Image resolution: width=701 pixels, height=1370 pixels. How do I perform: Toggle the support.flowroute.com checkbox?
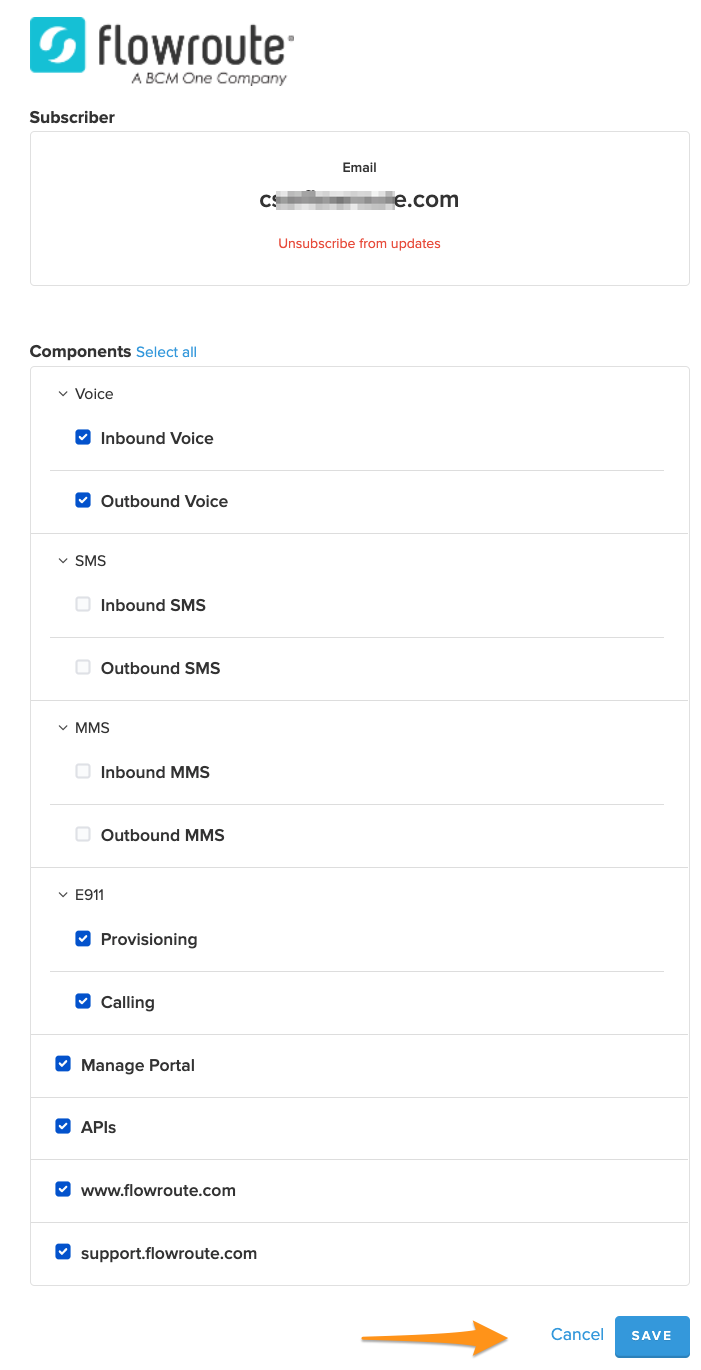pyautogui.click(x=63, y=1252)
